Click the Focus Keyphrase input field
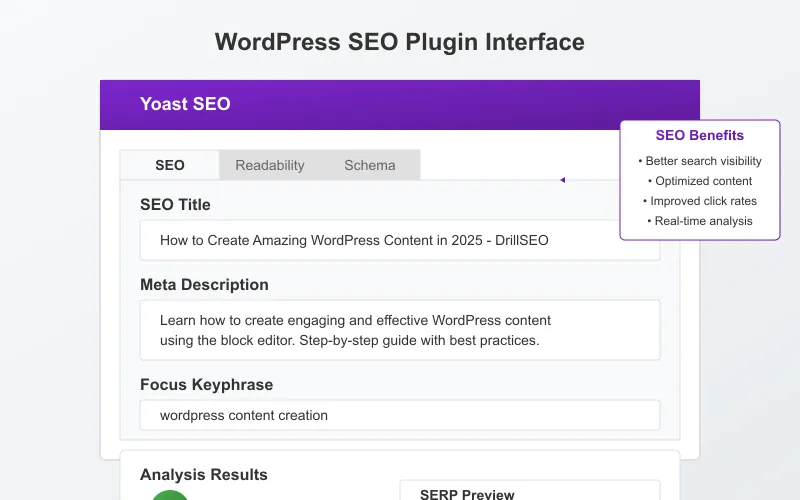 point(399,415)
